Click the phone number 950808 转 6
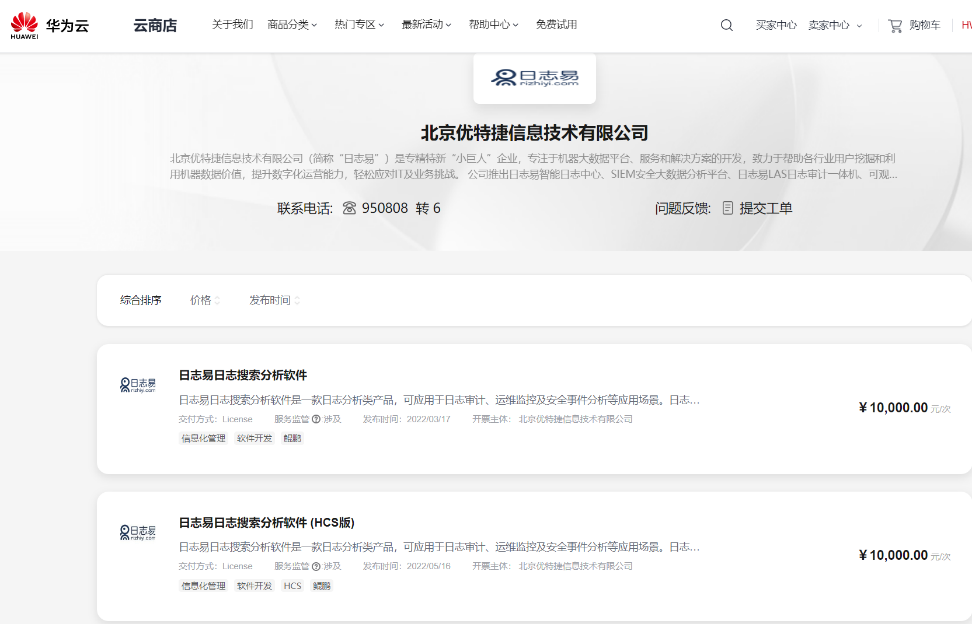 (401, 208)
